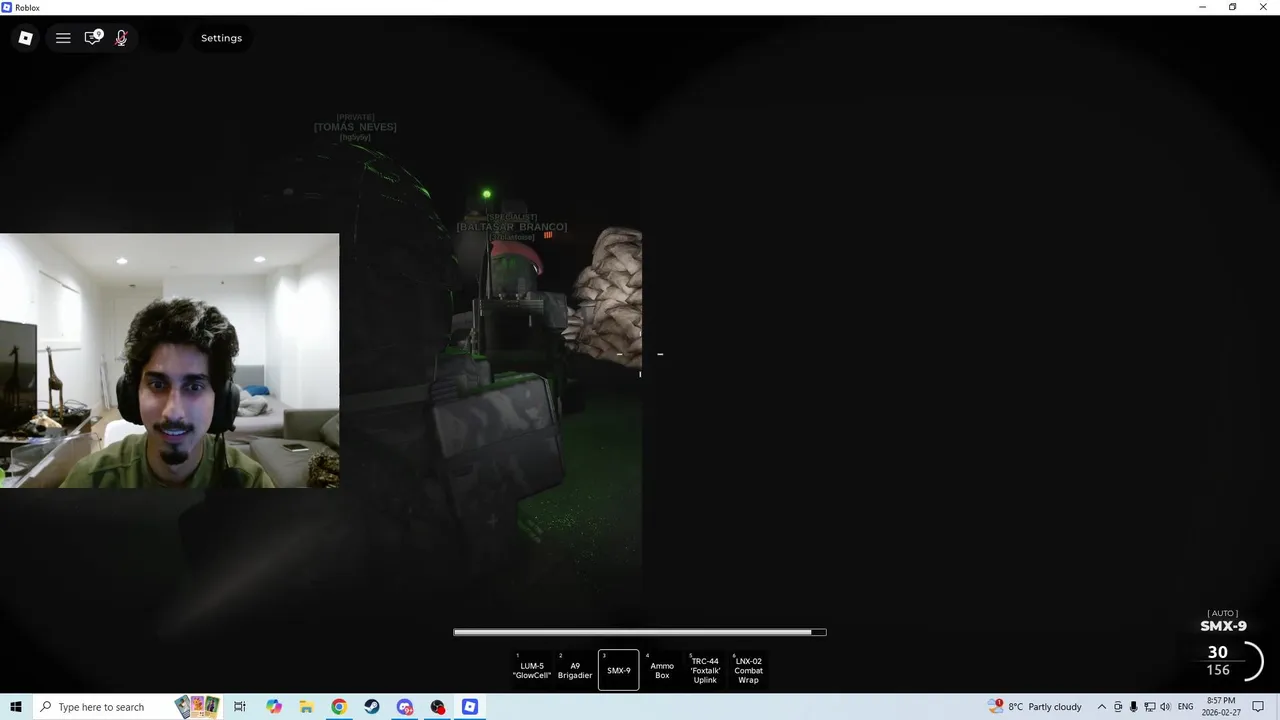Open Discord taskbar icon with notification badge

tap(404, 707)
